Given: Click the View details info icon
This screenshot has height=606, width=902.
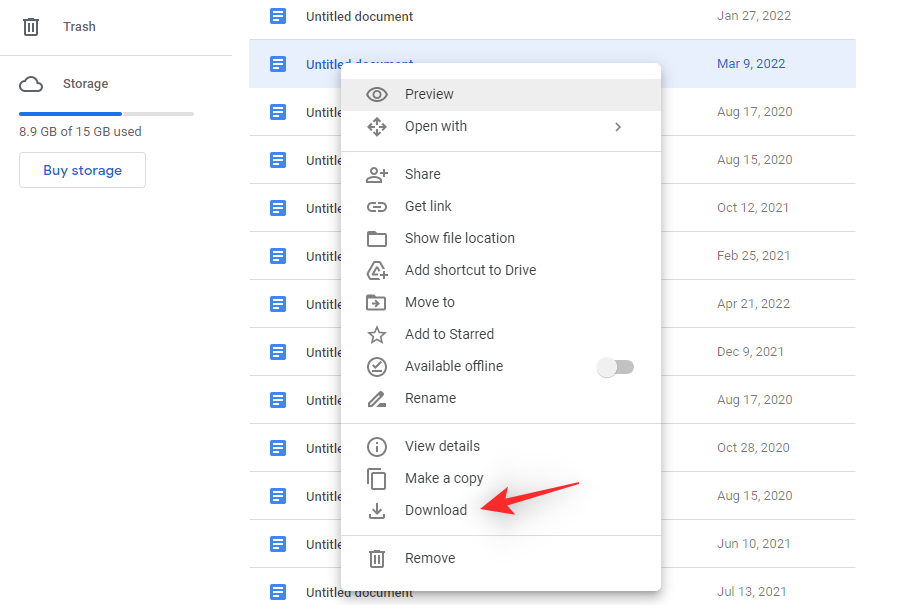Looking at the screenshot, I should coord(377,447).
